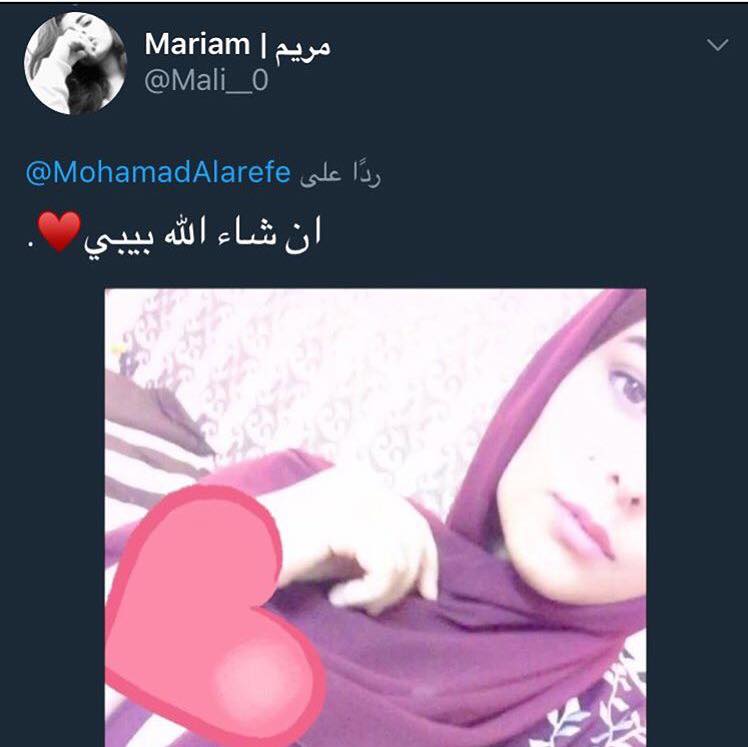Open the @MohamadAlarefe mention link
This screenshot has width=748, height=747.
click(158, 172)
